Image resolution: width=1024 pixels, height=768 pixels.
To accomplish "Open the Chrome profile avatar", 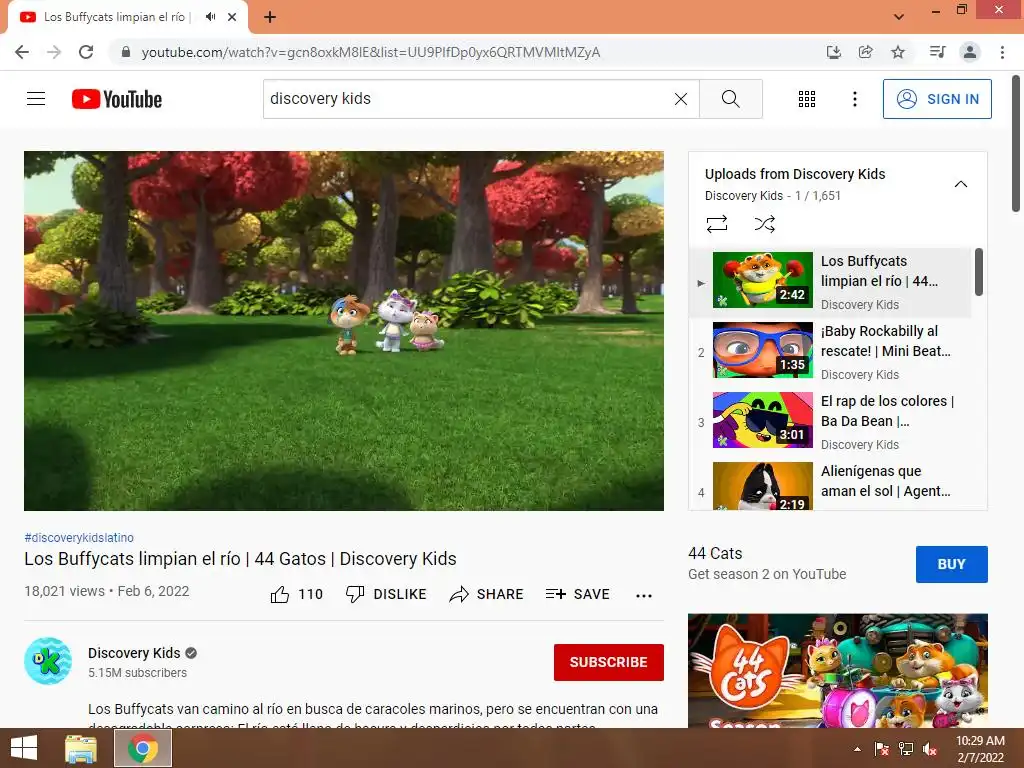I will (x=970, y=52).
